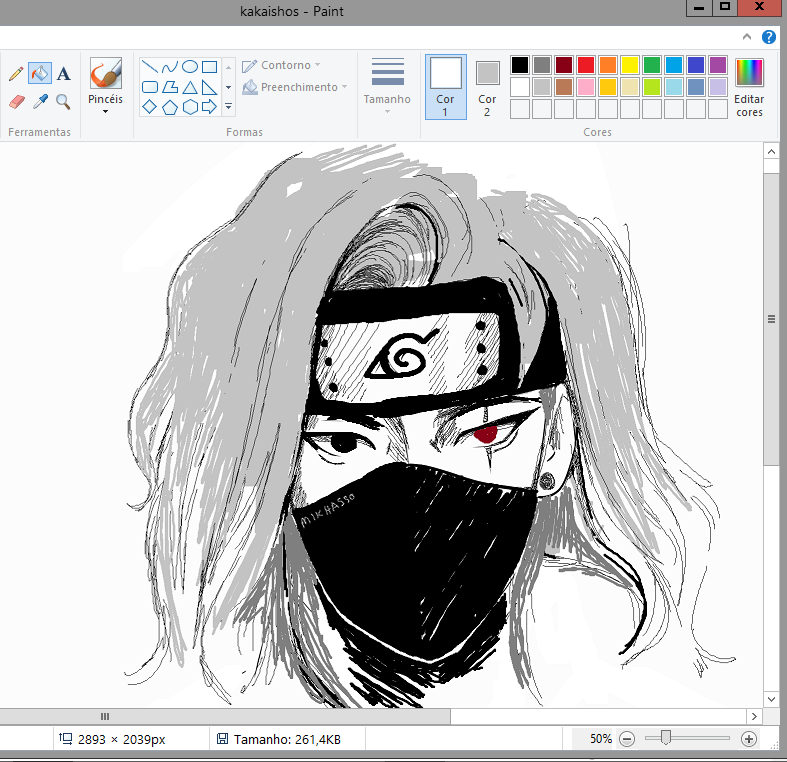The width and height of the screenshot is (787, 762).
Task: Pick the yellow color swatch
Action: pos(630,65)
